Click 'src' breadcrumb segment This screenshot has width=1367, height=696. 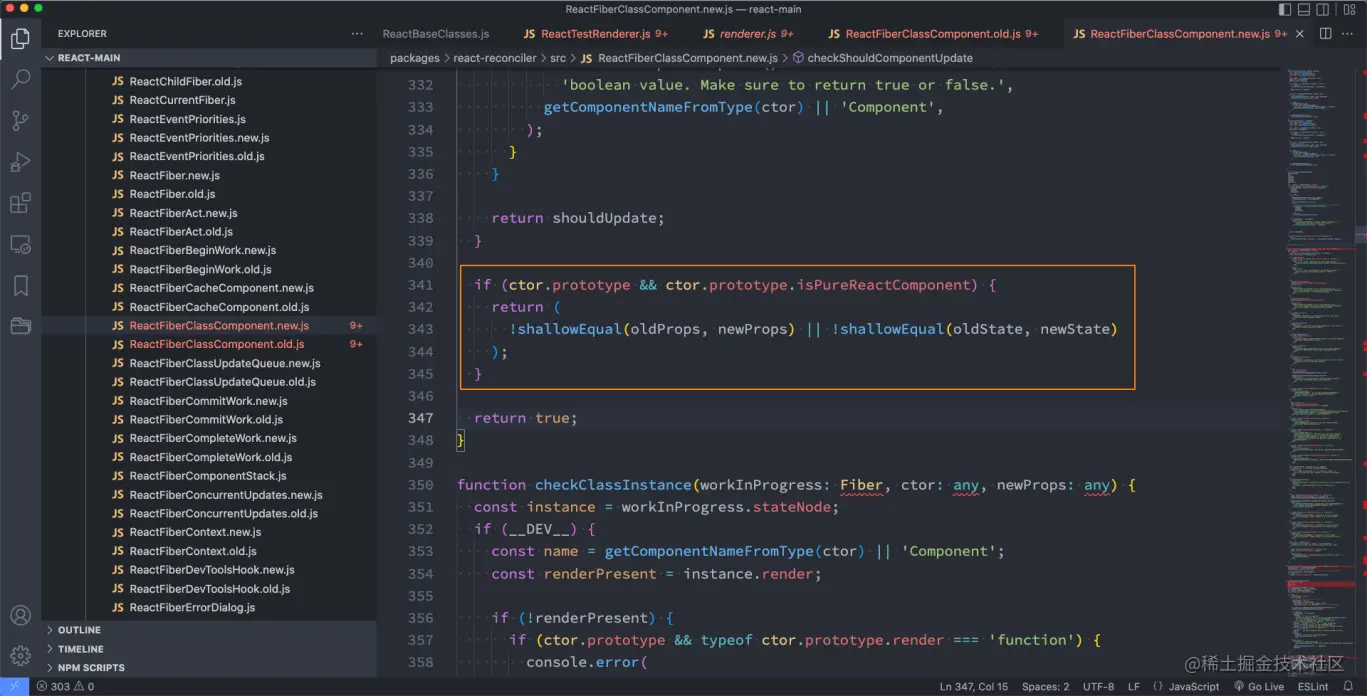557,58
